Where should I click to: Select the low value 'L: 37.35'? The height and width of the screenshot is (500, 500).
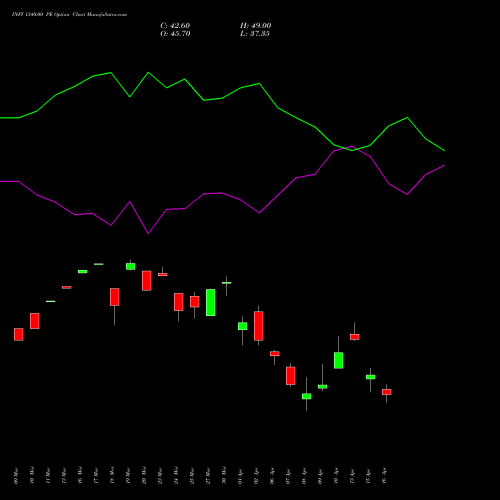[x=255, y=34]
